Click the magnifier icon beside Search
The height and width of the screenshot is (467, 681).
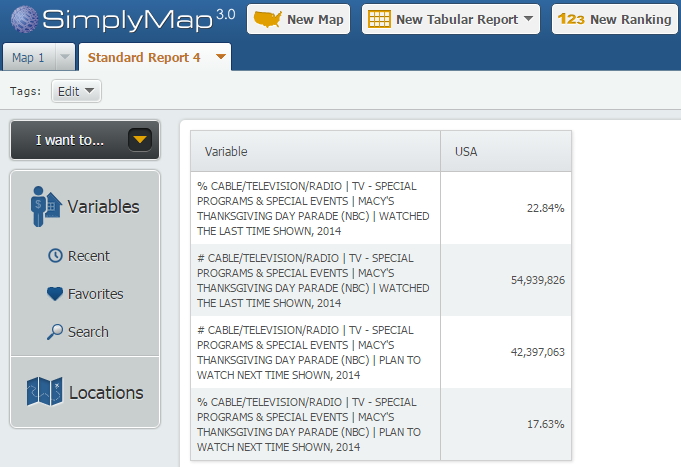(x=55, y=332)
